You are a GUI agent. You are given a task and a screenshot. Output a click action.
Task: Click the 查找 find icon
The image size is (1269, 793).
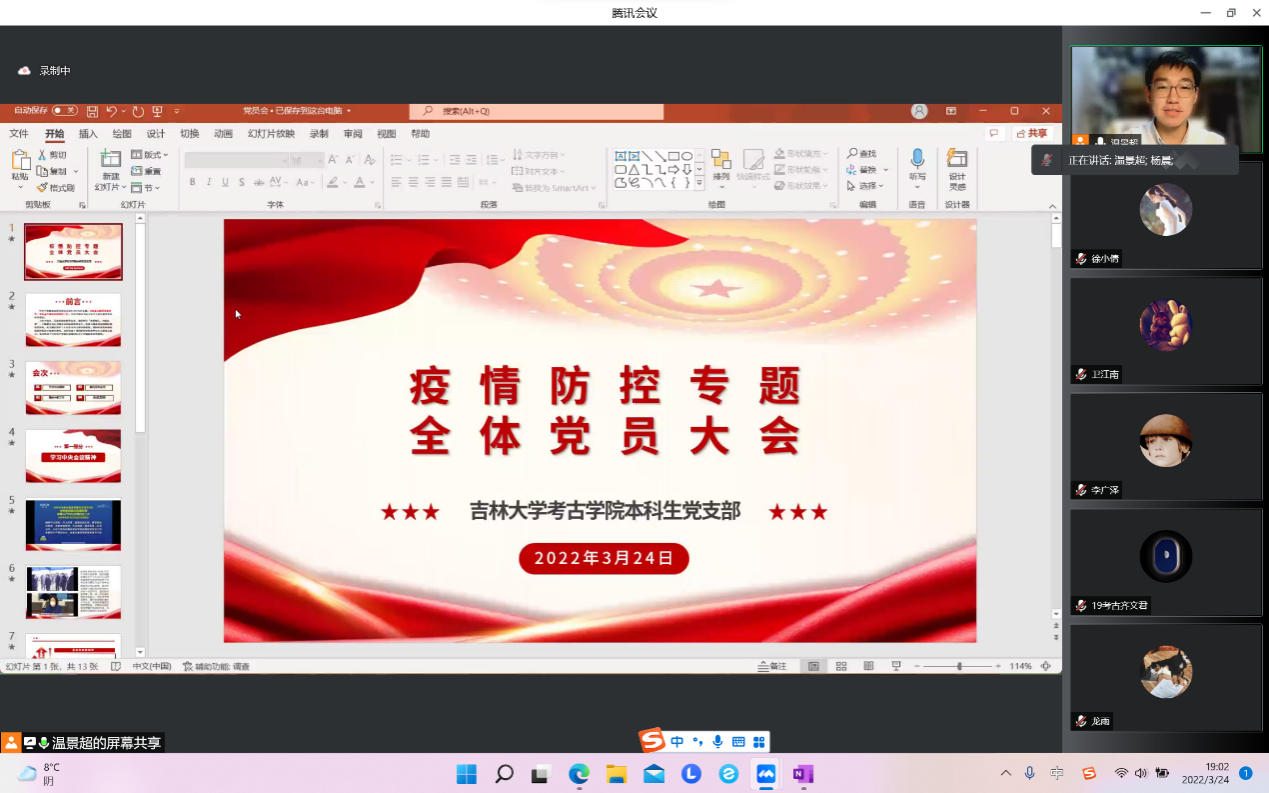point(862,154)
